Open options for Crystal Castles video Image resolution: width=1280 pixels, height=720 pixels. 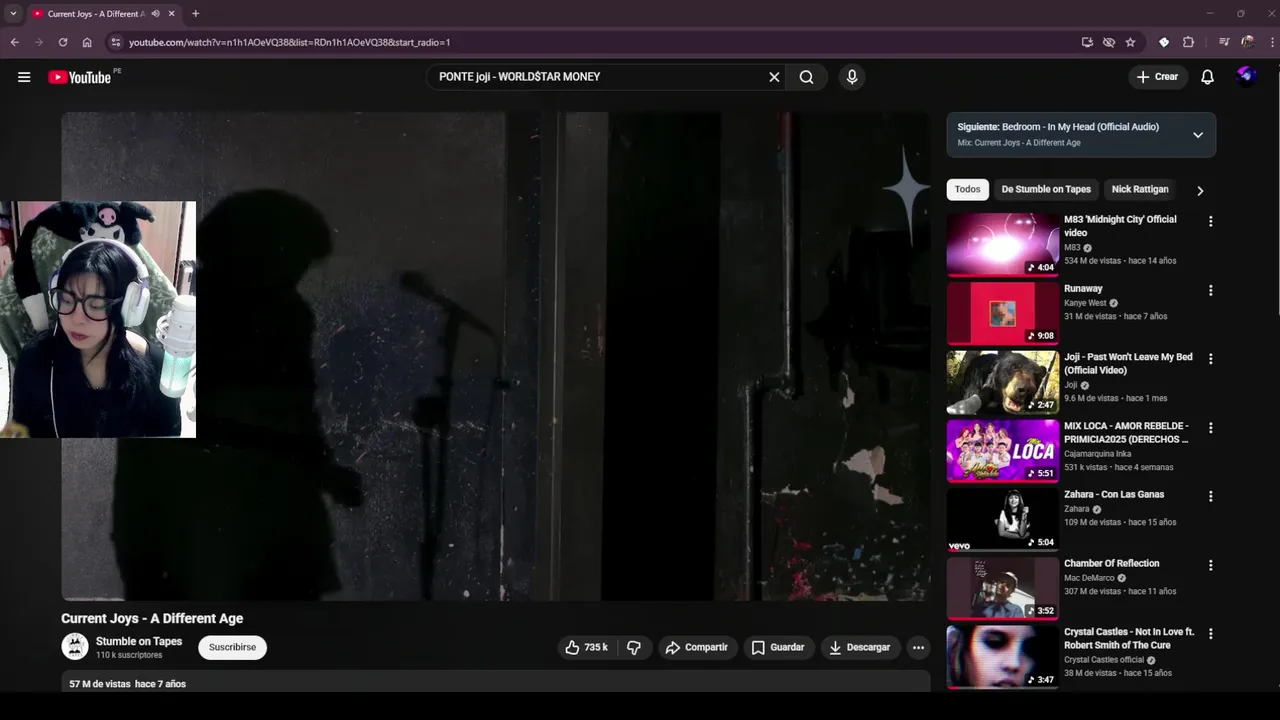1210,634
